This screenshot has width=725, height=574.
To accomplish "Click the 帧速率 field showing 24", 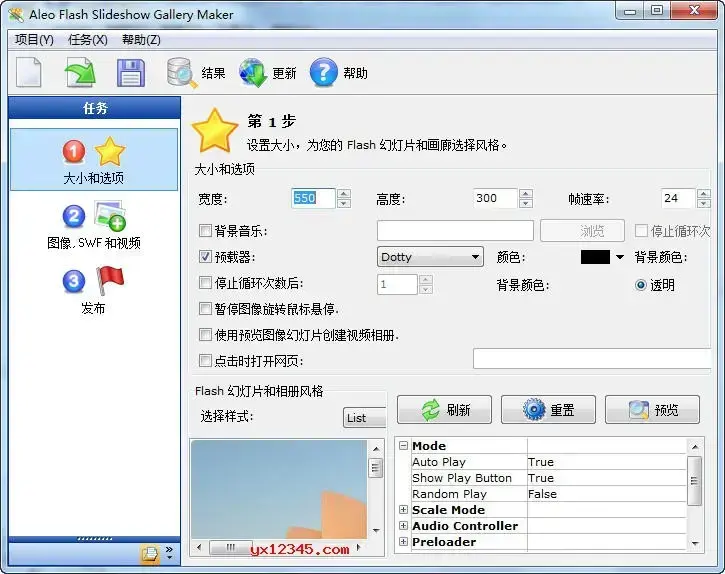I will (678, 198).
